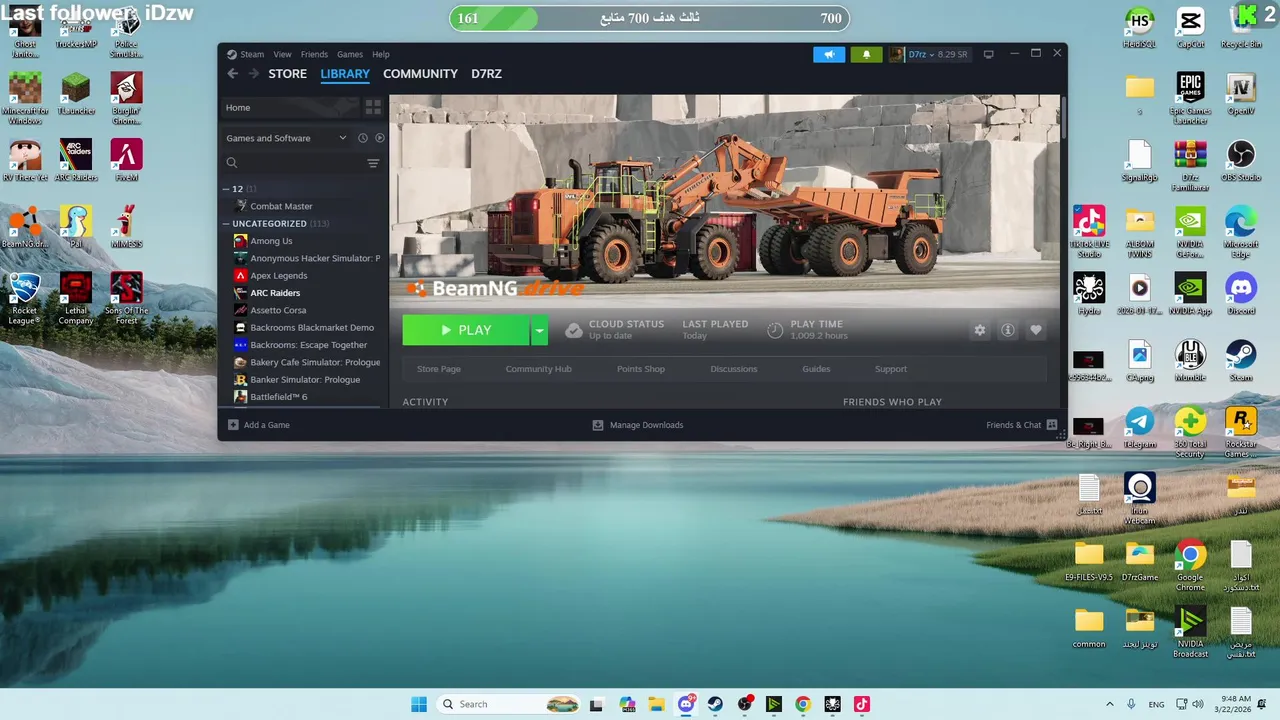Open Steam from the taskbar
The width and height of the screenshot is (1280, 720).
click(715, 704)
